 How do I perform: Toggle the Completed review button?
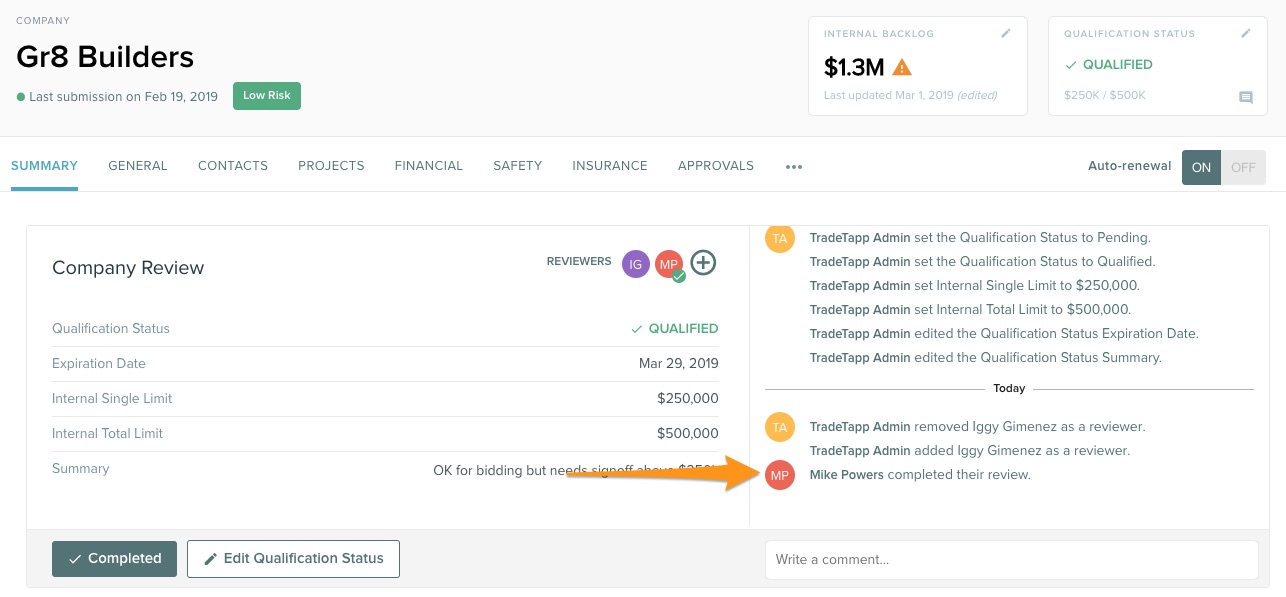(114, 559)
